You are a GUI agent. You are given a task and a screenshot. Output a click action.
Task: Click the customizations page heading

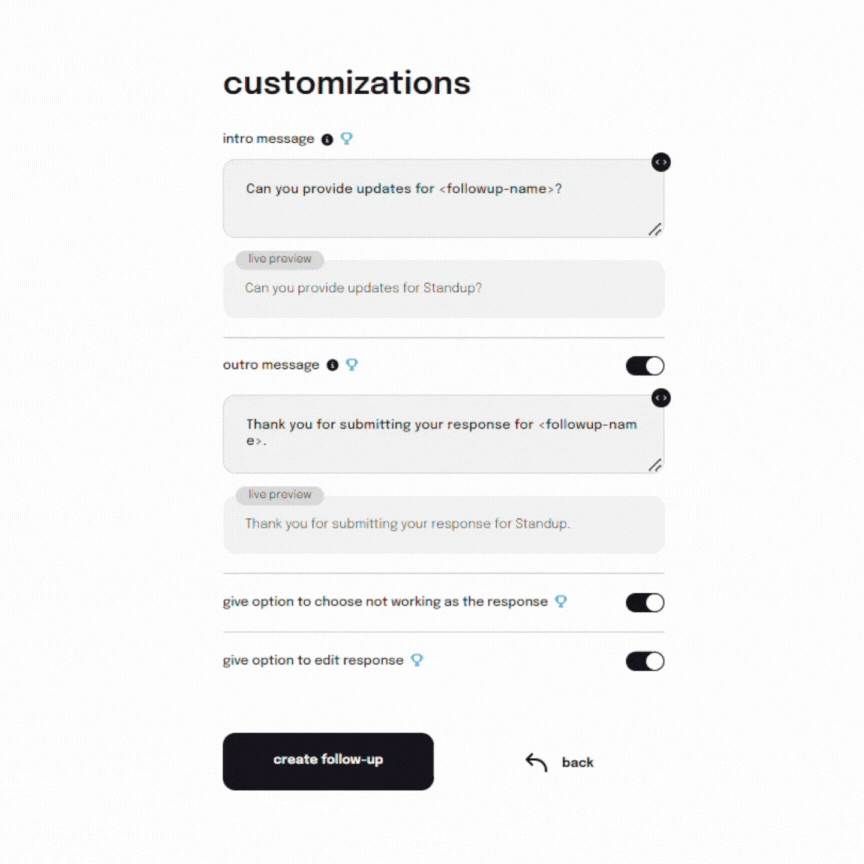click(x=346, y=82)
